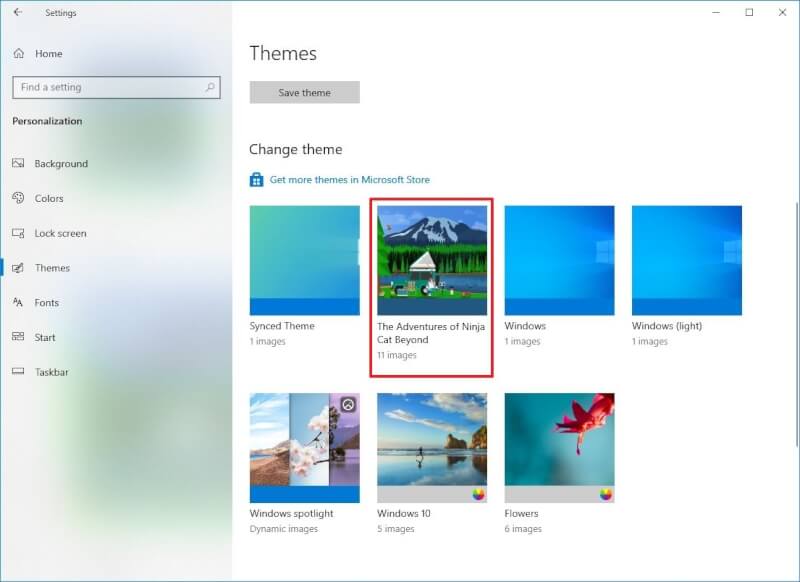The image size is (800, 582).
Task: Click 'Dynamic images' under Windows spotlight
Action: (284, 529)
